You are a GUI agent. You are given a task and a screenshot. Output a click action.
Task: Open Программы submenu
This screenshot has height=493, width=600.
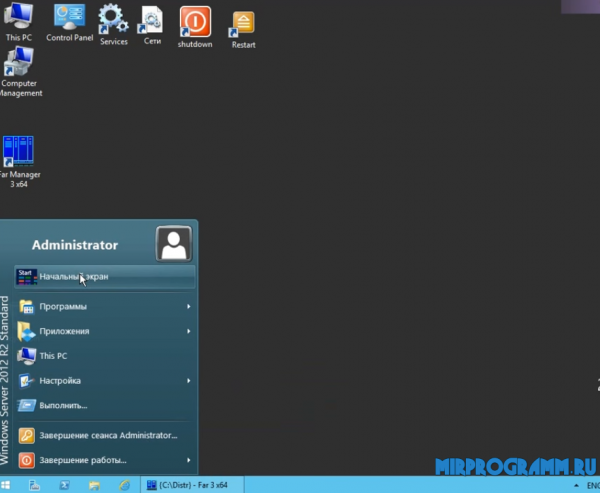tap(104, 306)
